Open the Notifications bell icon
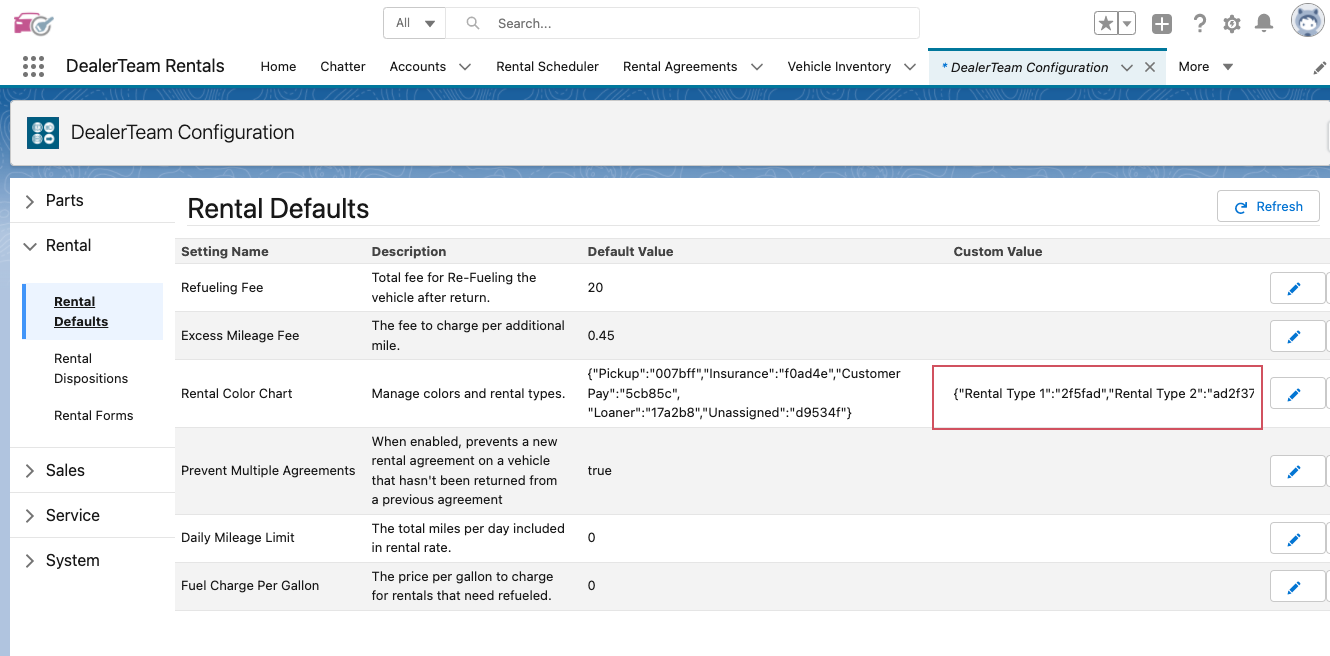 click(1264, 23)
